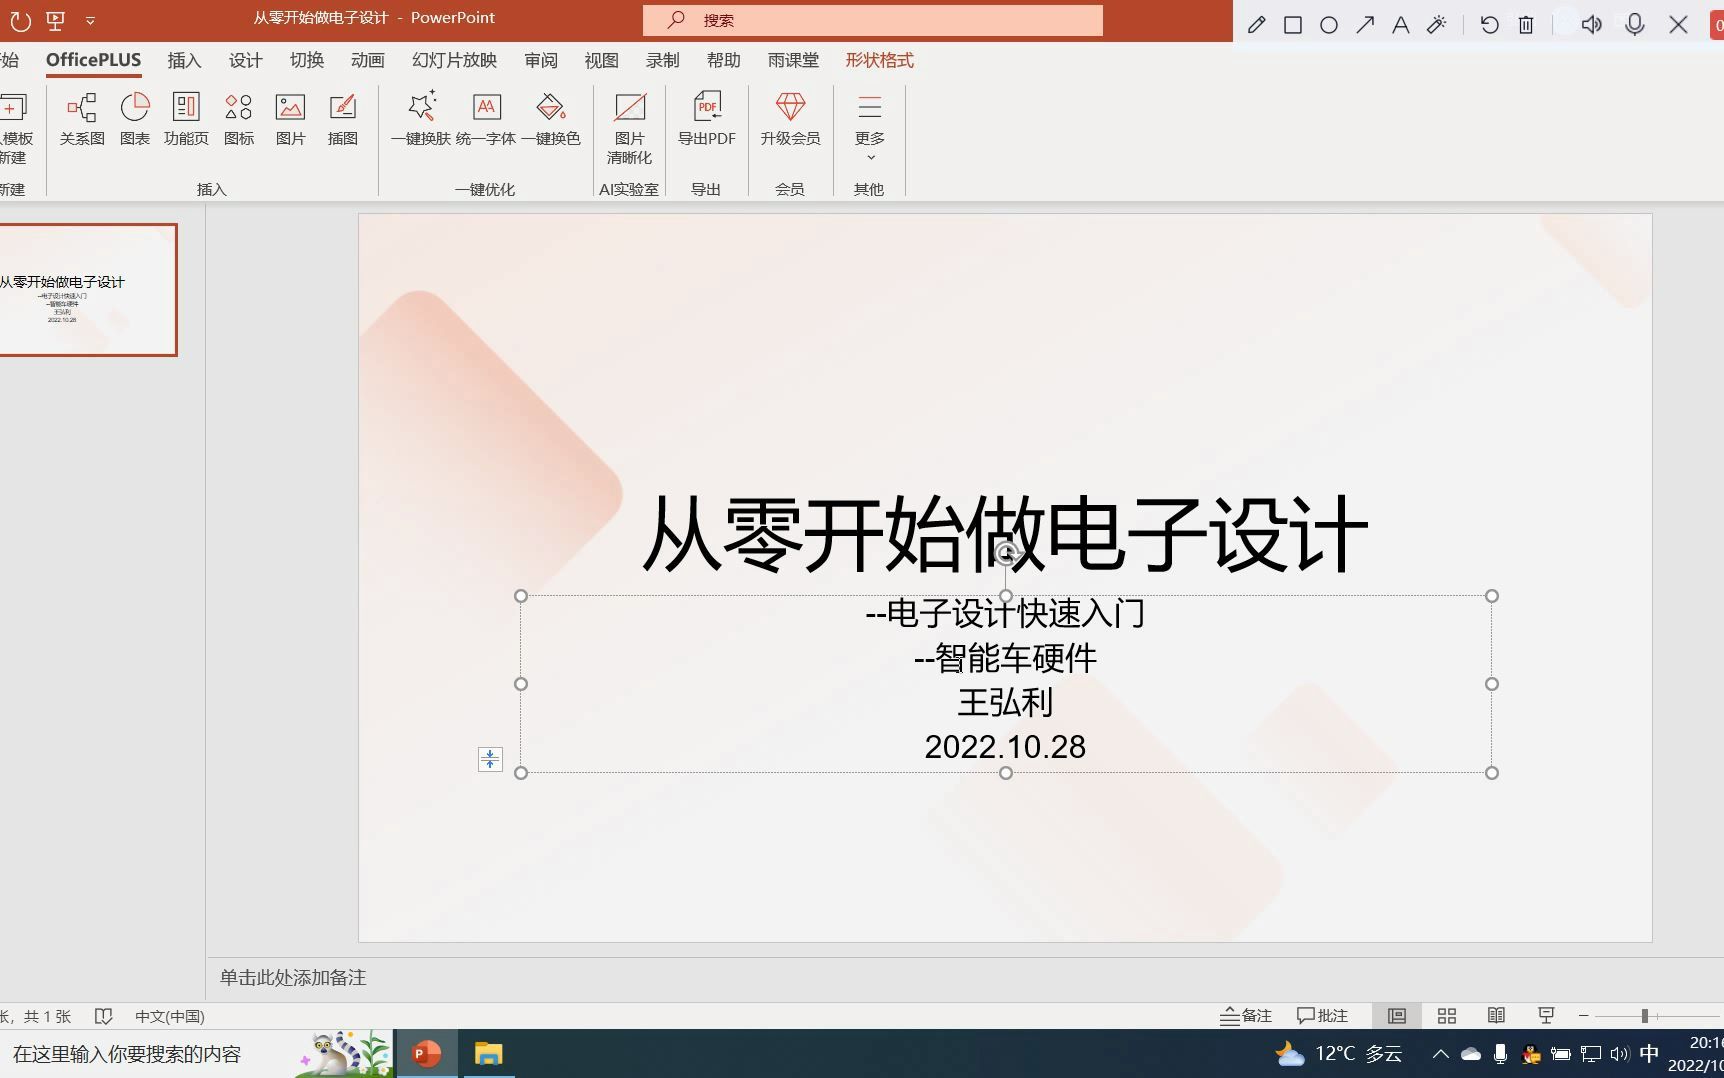
Task: Open the 帮助 help tab
Action: click(x=724, y=60)
